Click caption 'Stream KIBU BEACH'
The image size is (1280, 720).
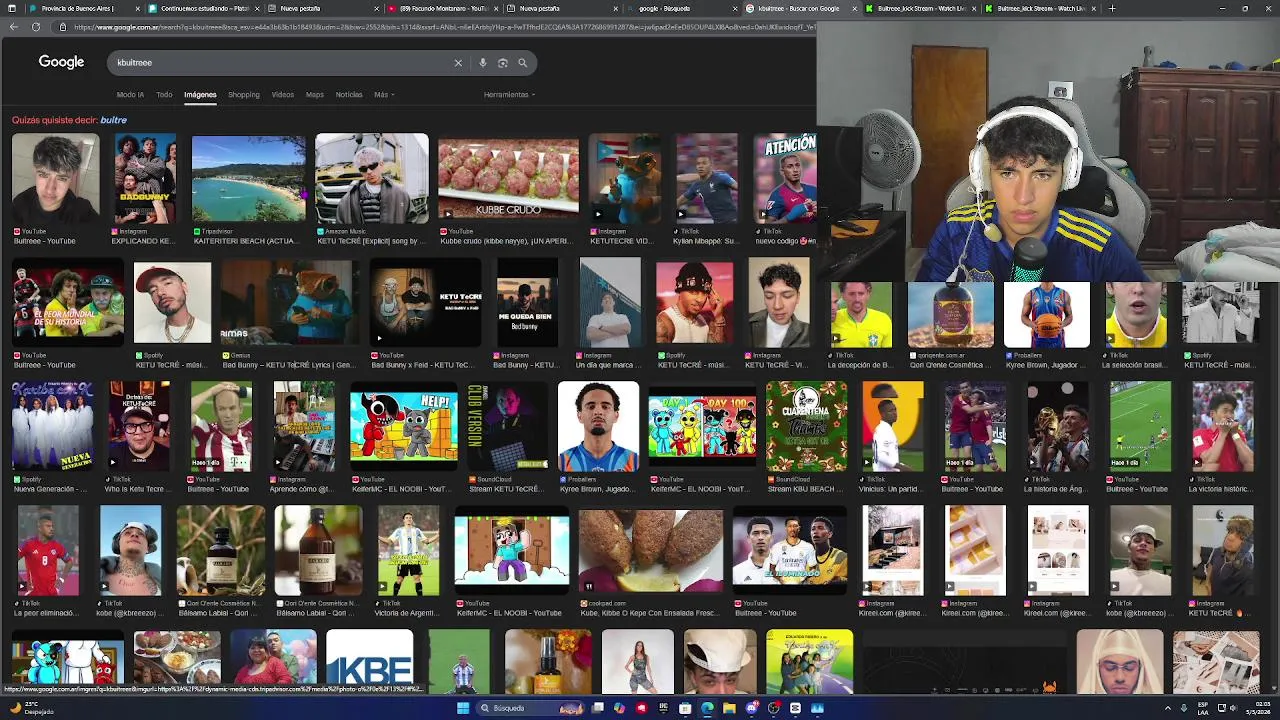[x=803, y=489]
